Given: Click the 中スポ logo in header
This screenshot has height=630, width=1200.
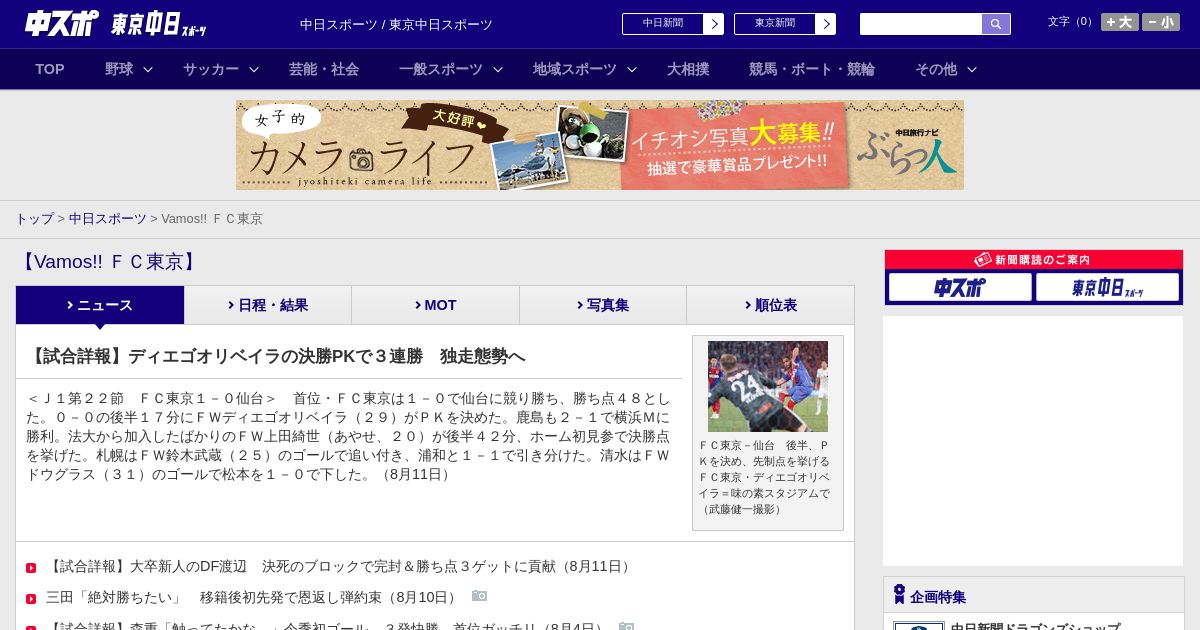Looking at the screenshot, I should 62,23.
